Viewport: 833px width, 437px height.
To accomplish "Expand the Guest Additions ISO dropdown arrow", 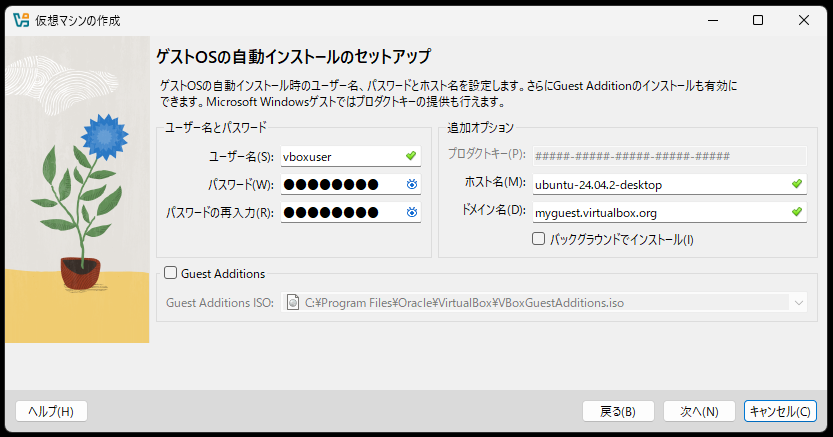I will (797, 301).
